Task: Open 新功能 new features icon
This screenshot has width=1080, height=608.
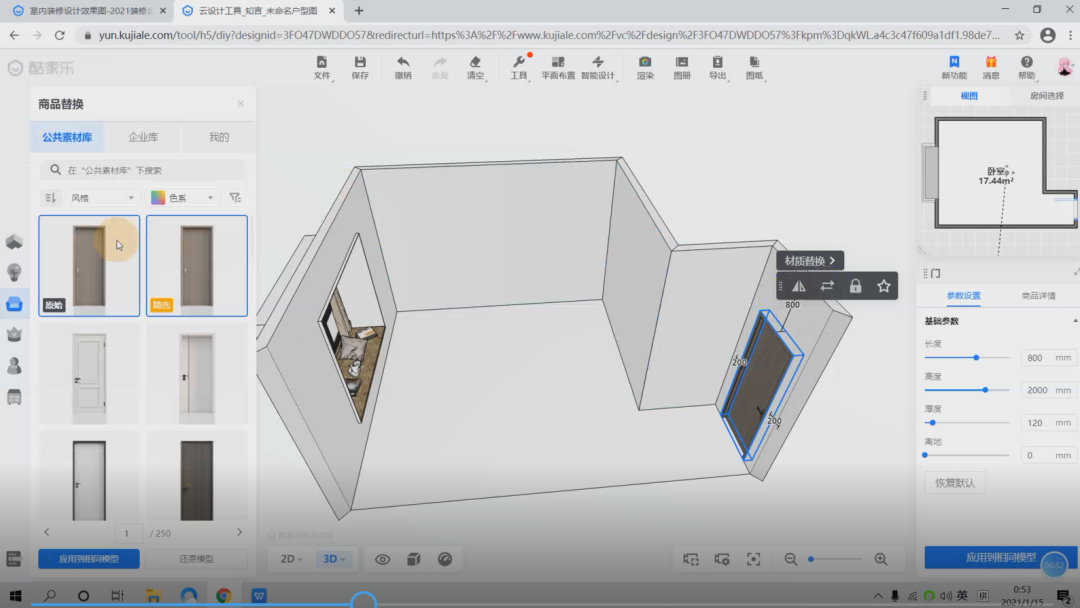Action: 954,67
